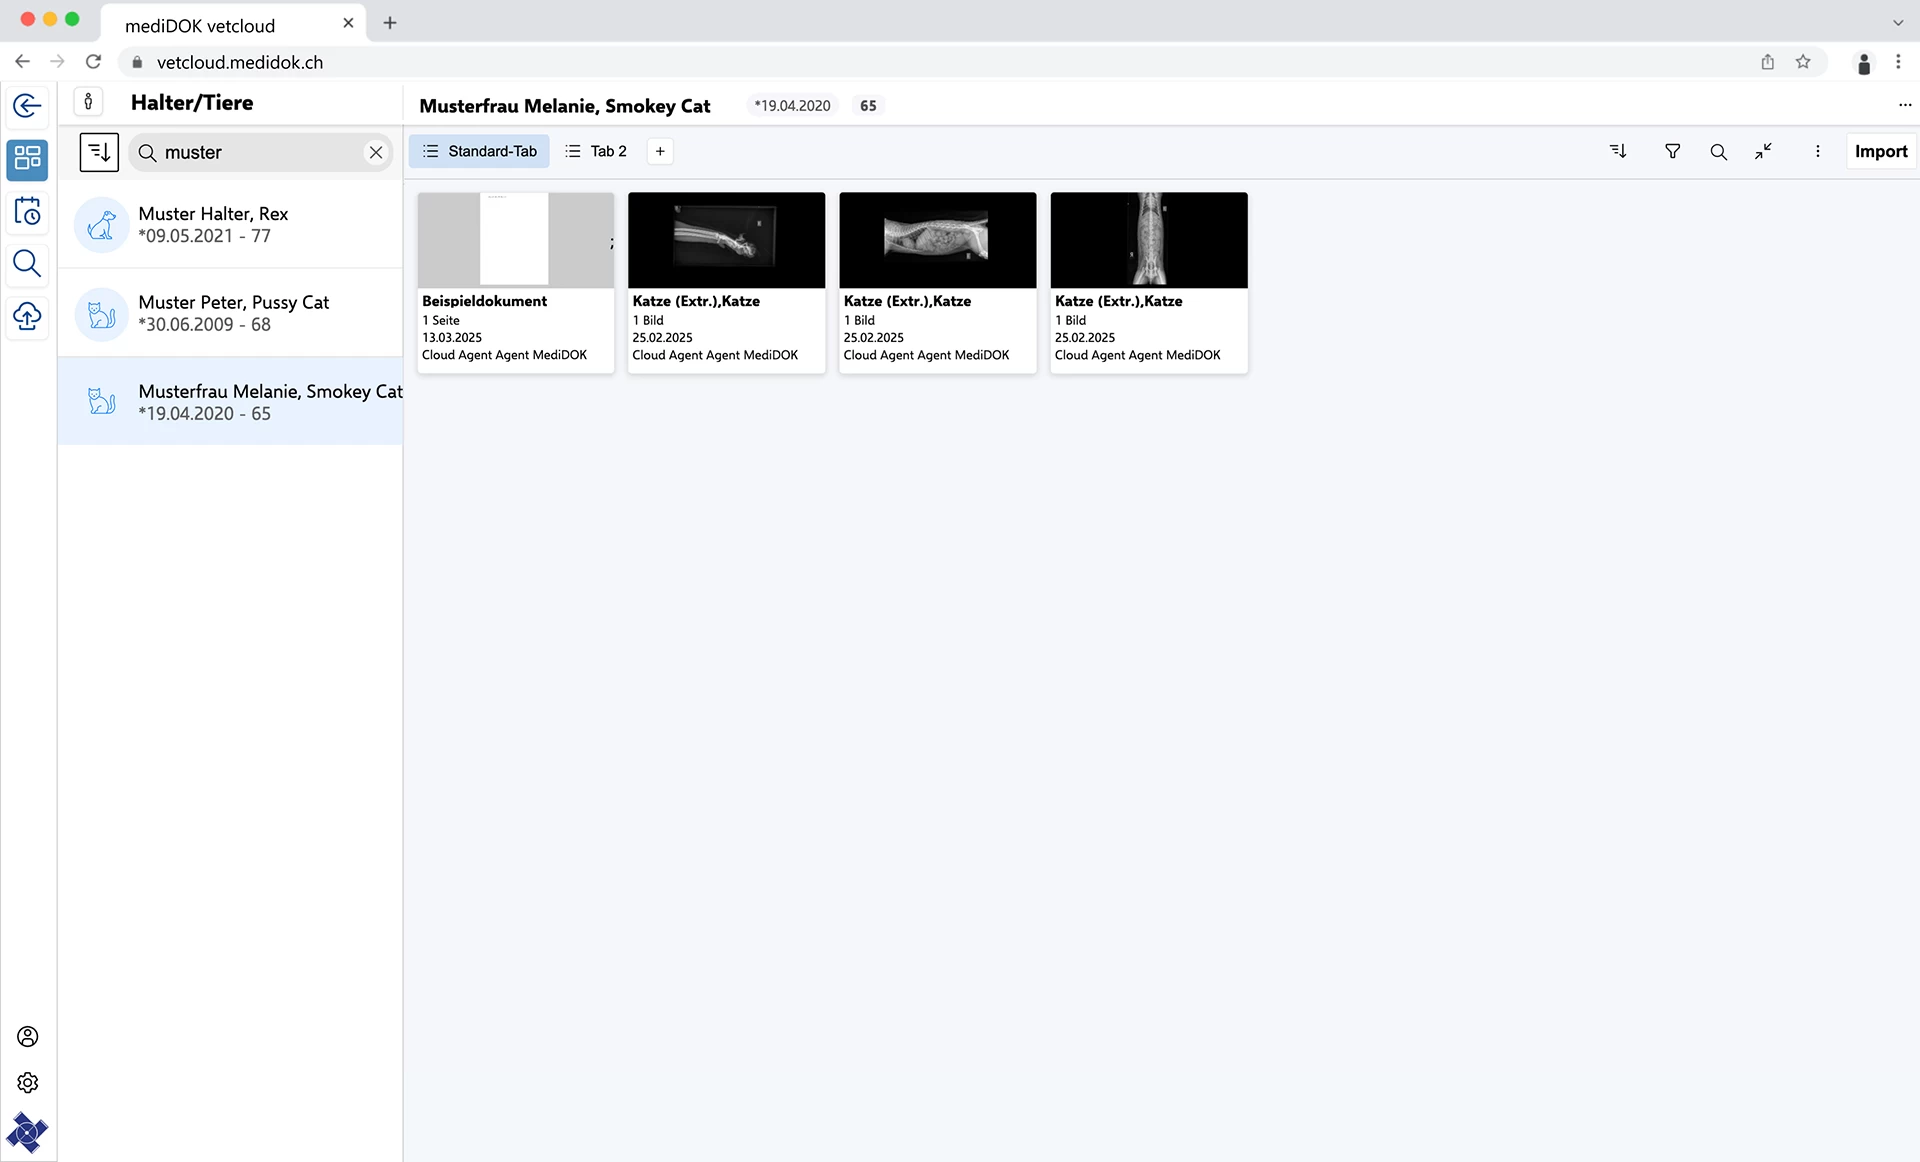Reload the browser page
Viewport: 1920px width, 1162px height.
(93, 62)
